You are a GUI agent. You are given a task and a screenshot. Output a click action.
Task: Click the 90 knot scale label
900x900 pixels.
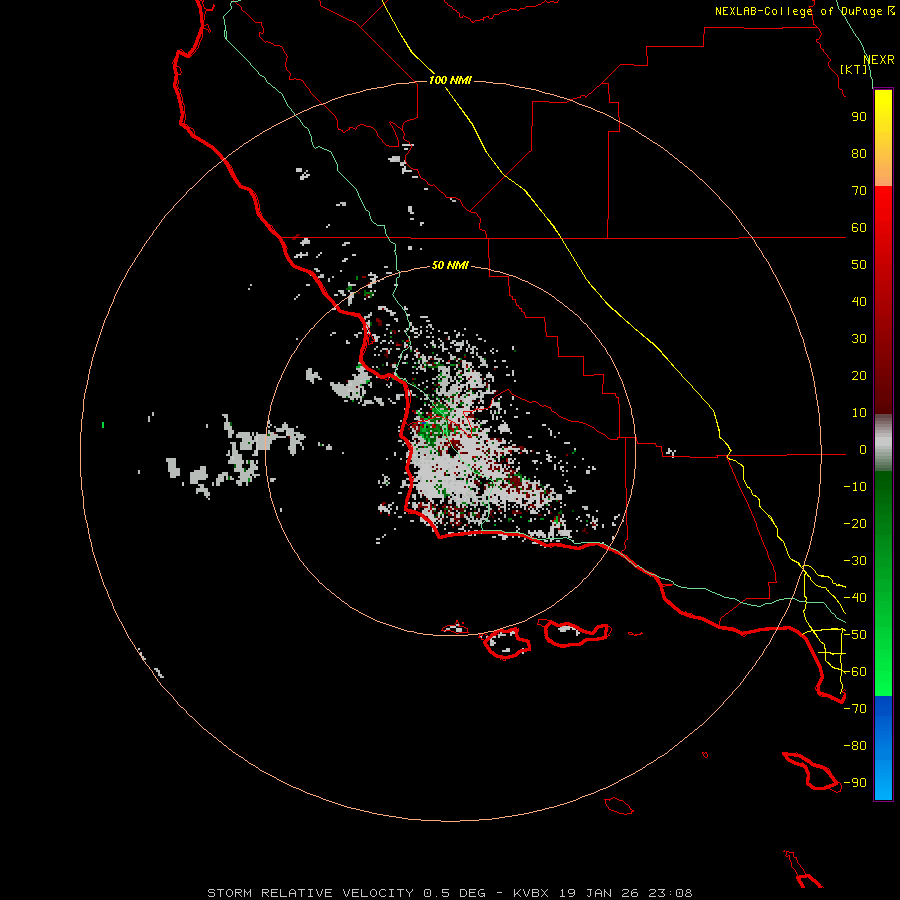(859, 117)
